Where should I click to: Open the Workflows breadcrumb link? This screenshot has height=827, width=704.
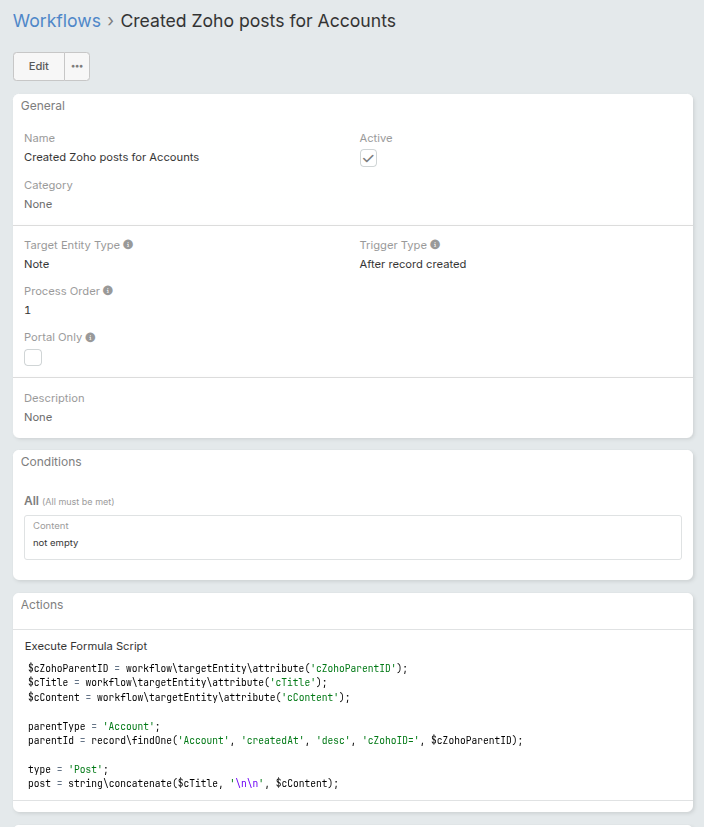57,21
